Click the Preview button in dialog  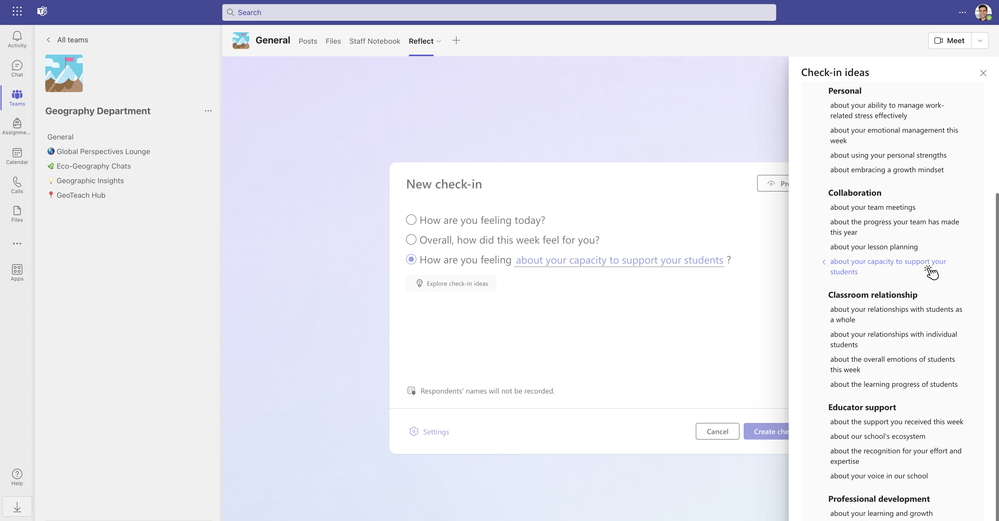pos(773,183)
